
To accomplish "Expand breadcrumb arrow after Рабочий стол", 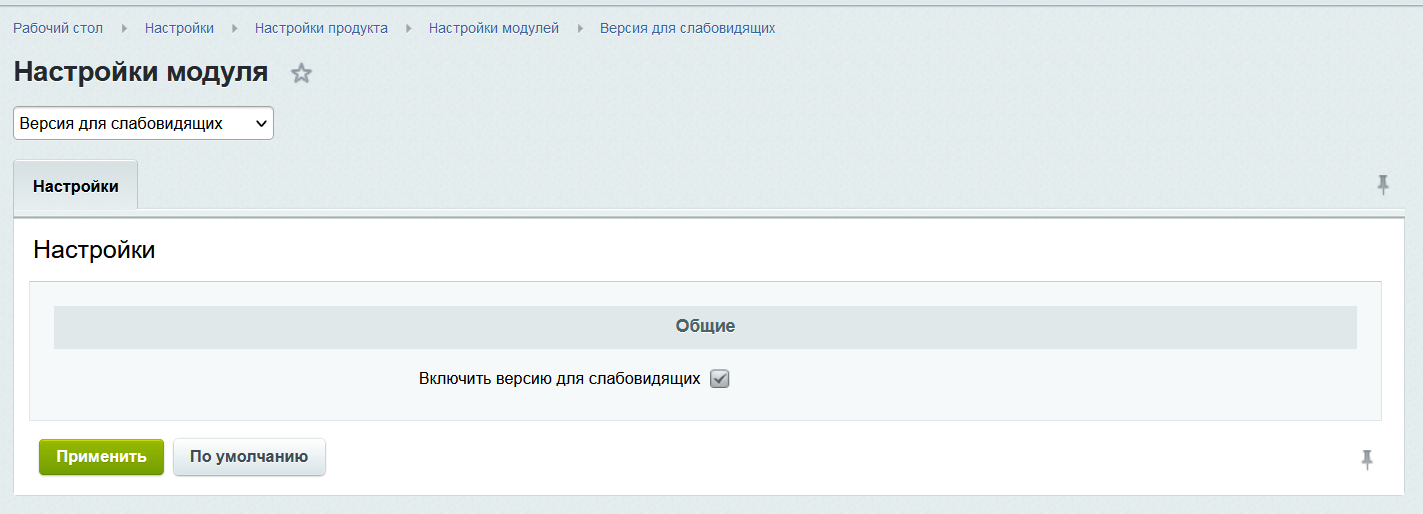I will pos(124,28).
